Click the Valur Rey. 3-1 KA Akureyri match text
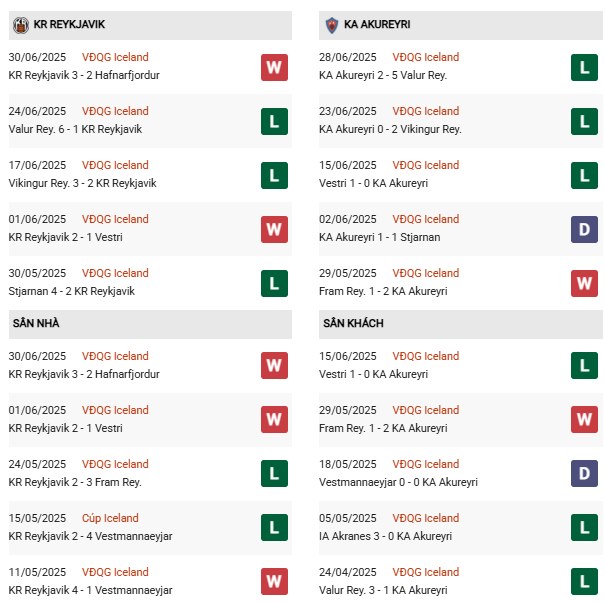 (x=383, y=590)
